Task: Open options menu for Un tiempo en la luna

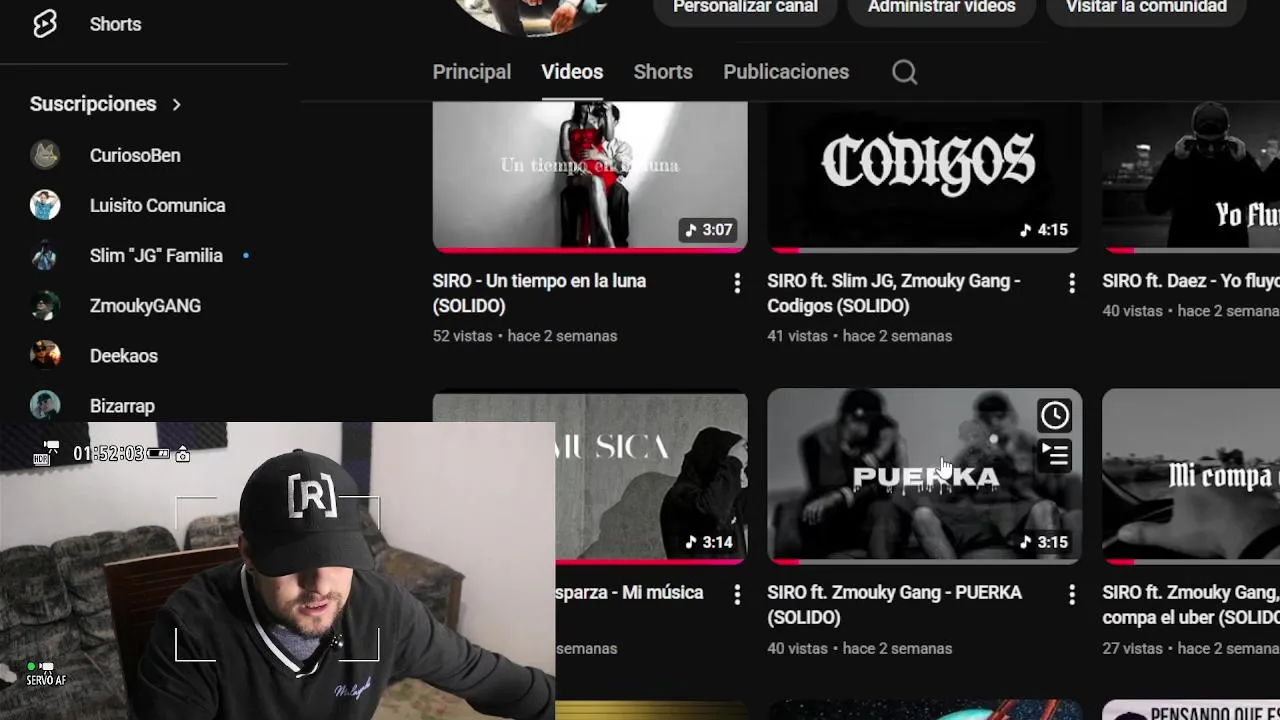Action: click(x=737, y=284)
